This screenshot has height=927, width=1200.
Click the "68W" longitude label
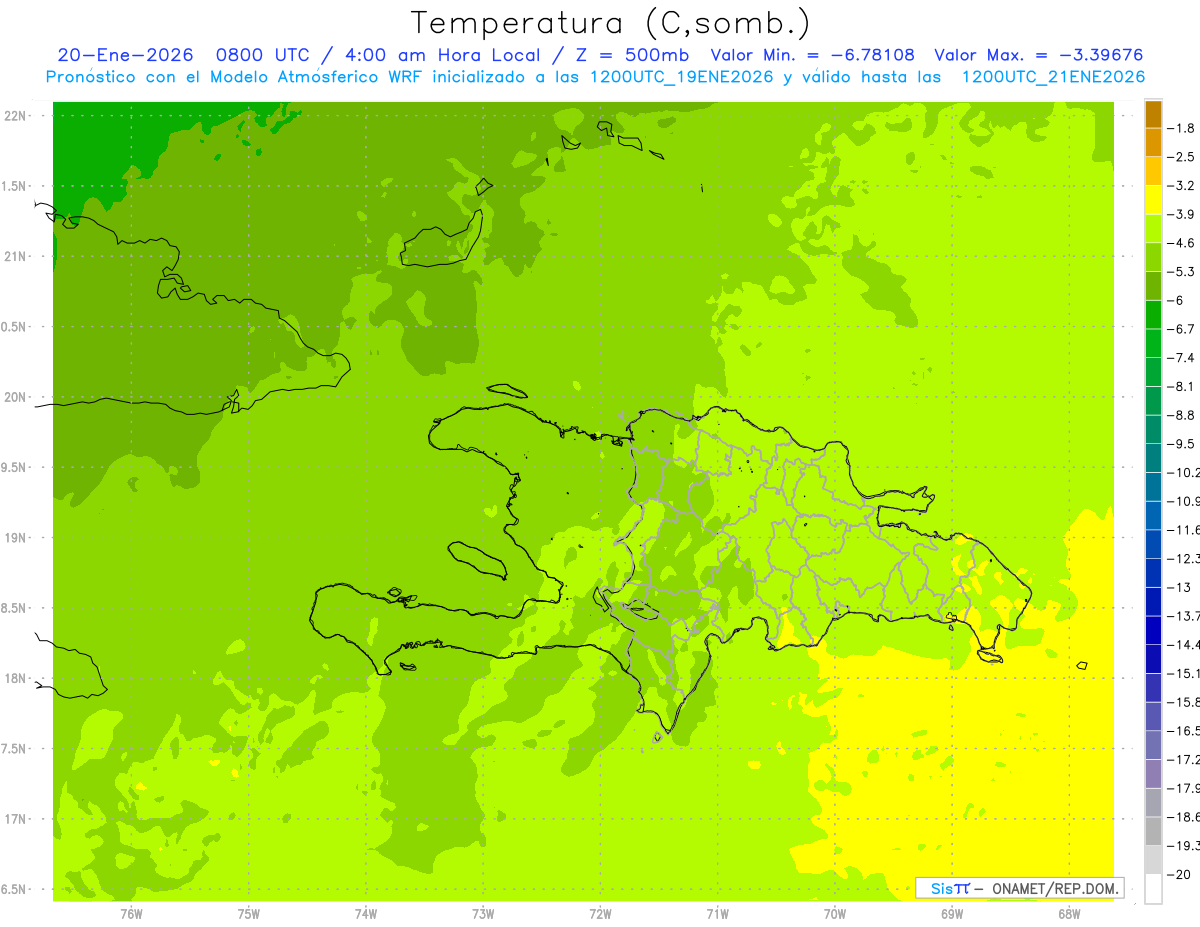click(x=1068, y=913)
